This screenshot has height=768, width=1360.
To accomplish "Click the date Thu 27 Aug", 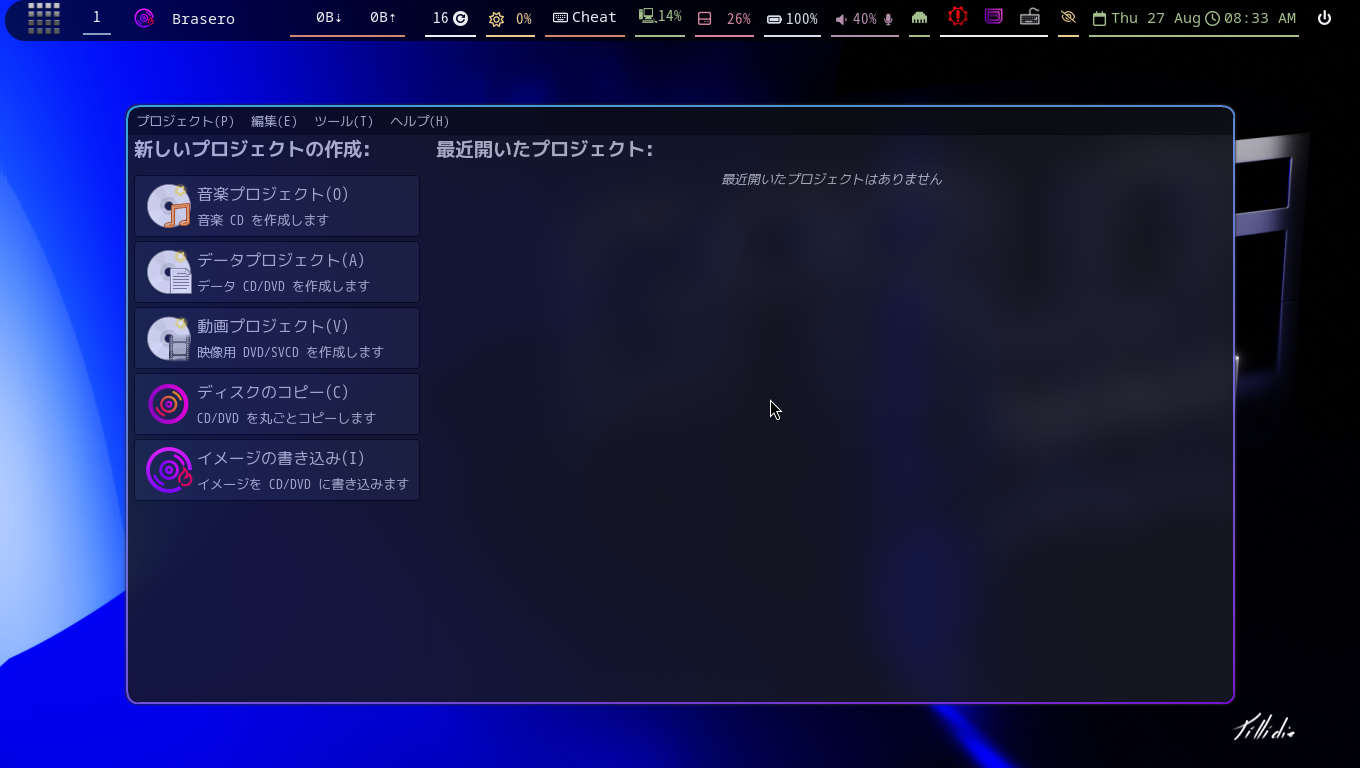I will pos(1147,19).
